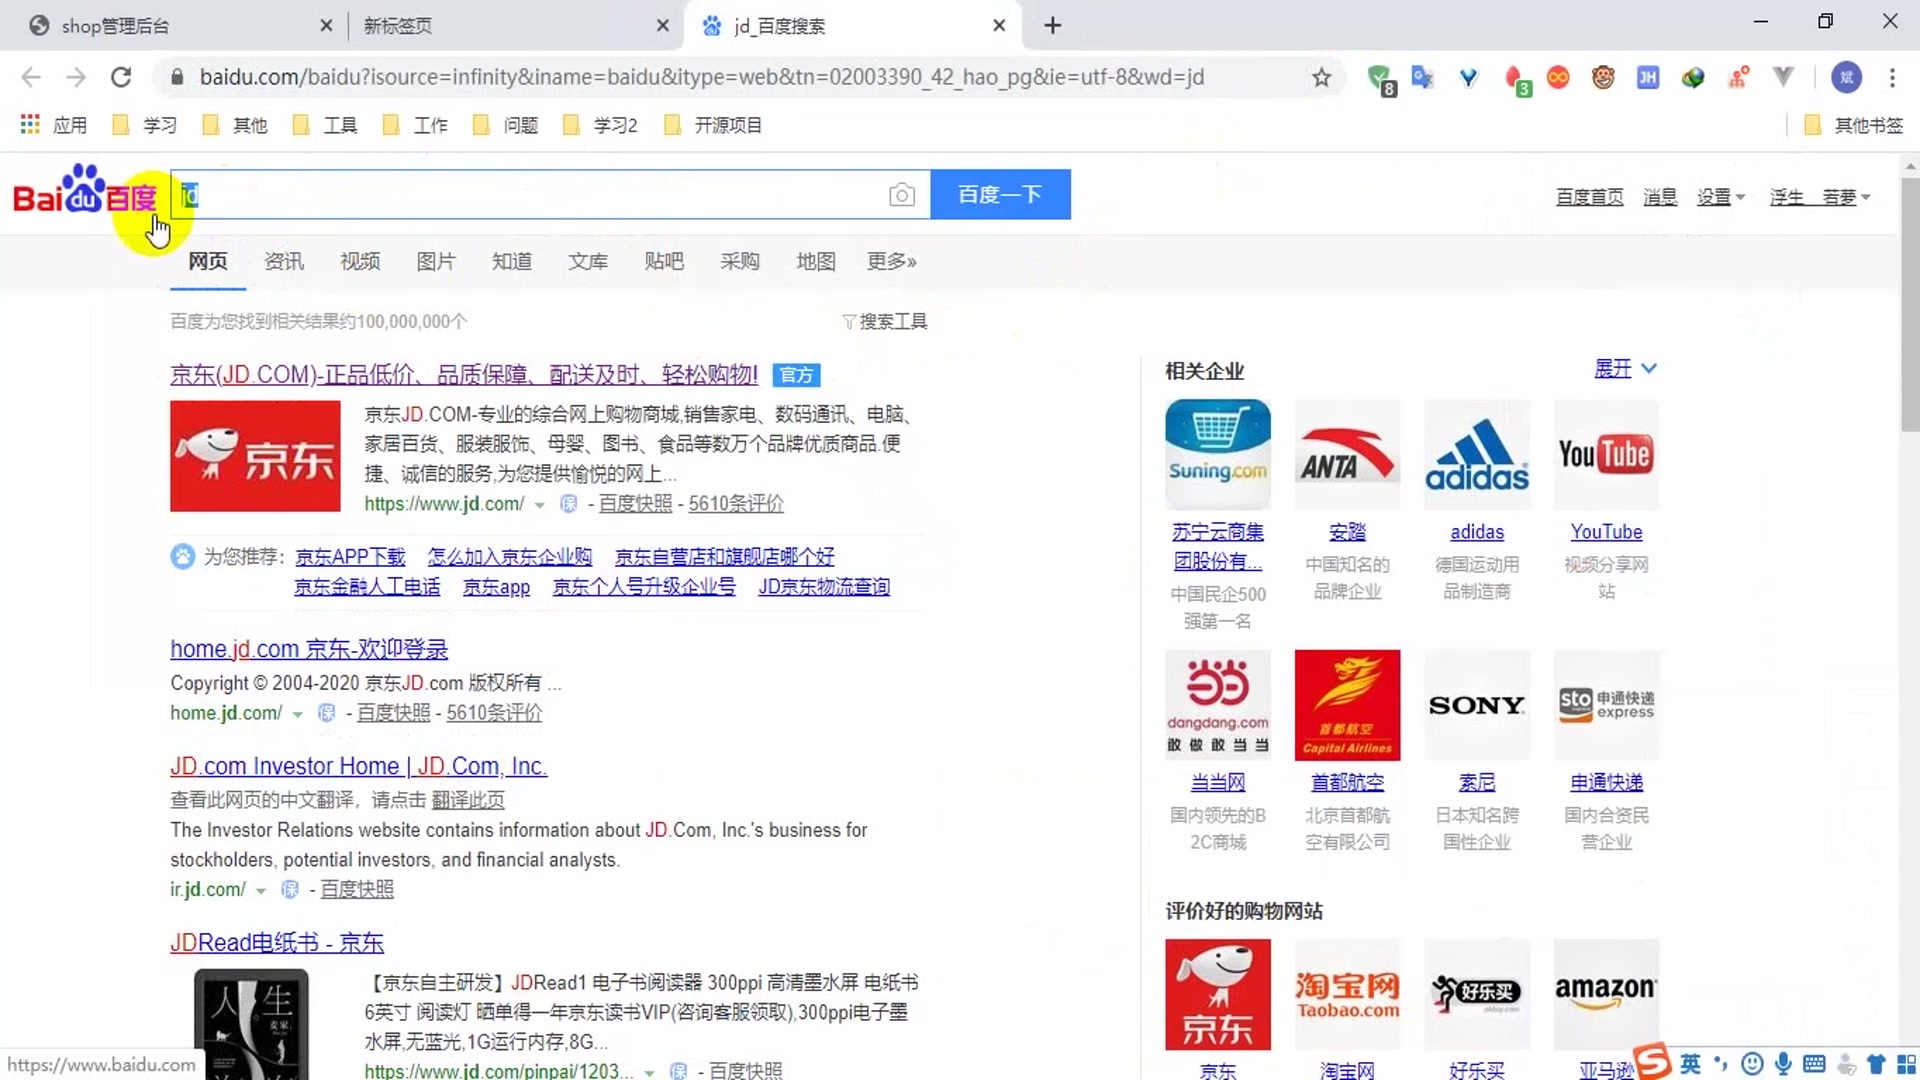Screen dimensions: 1920x1080
Task: Click the YouTube company logo
Action: 1606,454
